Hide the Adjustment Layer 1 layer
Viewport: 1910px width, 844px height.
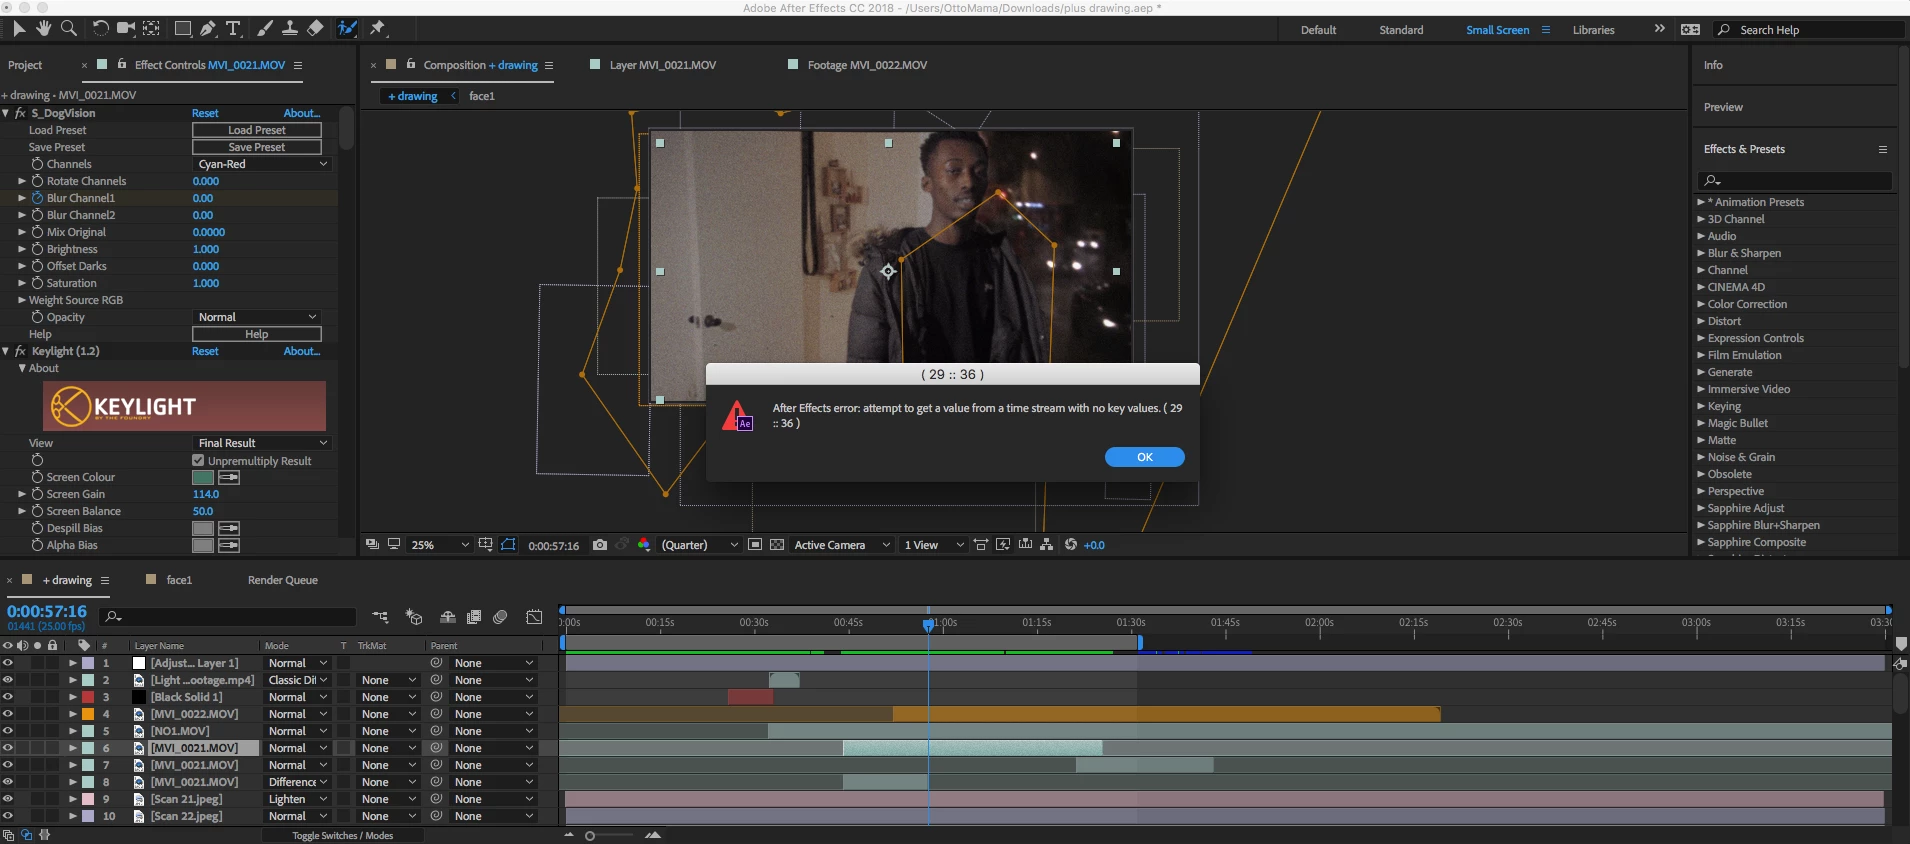[8, 663]
